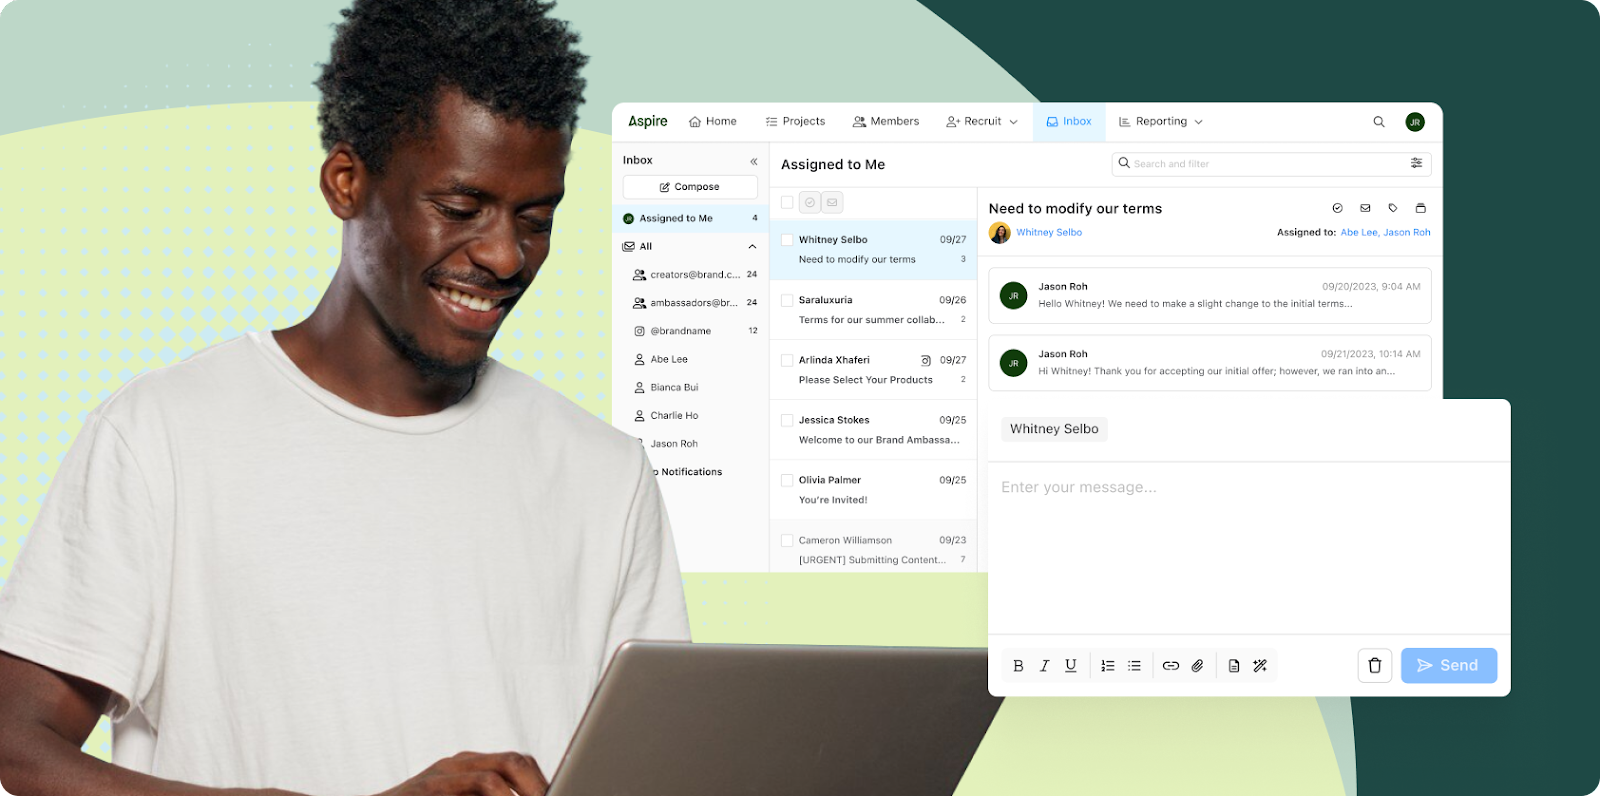Screen dimensions: 1600x796
Task: Click the Compose button
Action: click(689, 187)
